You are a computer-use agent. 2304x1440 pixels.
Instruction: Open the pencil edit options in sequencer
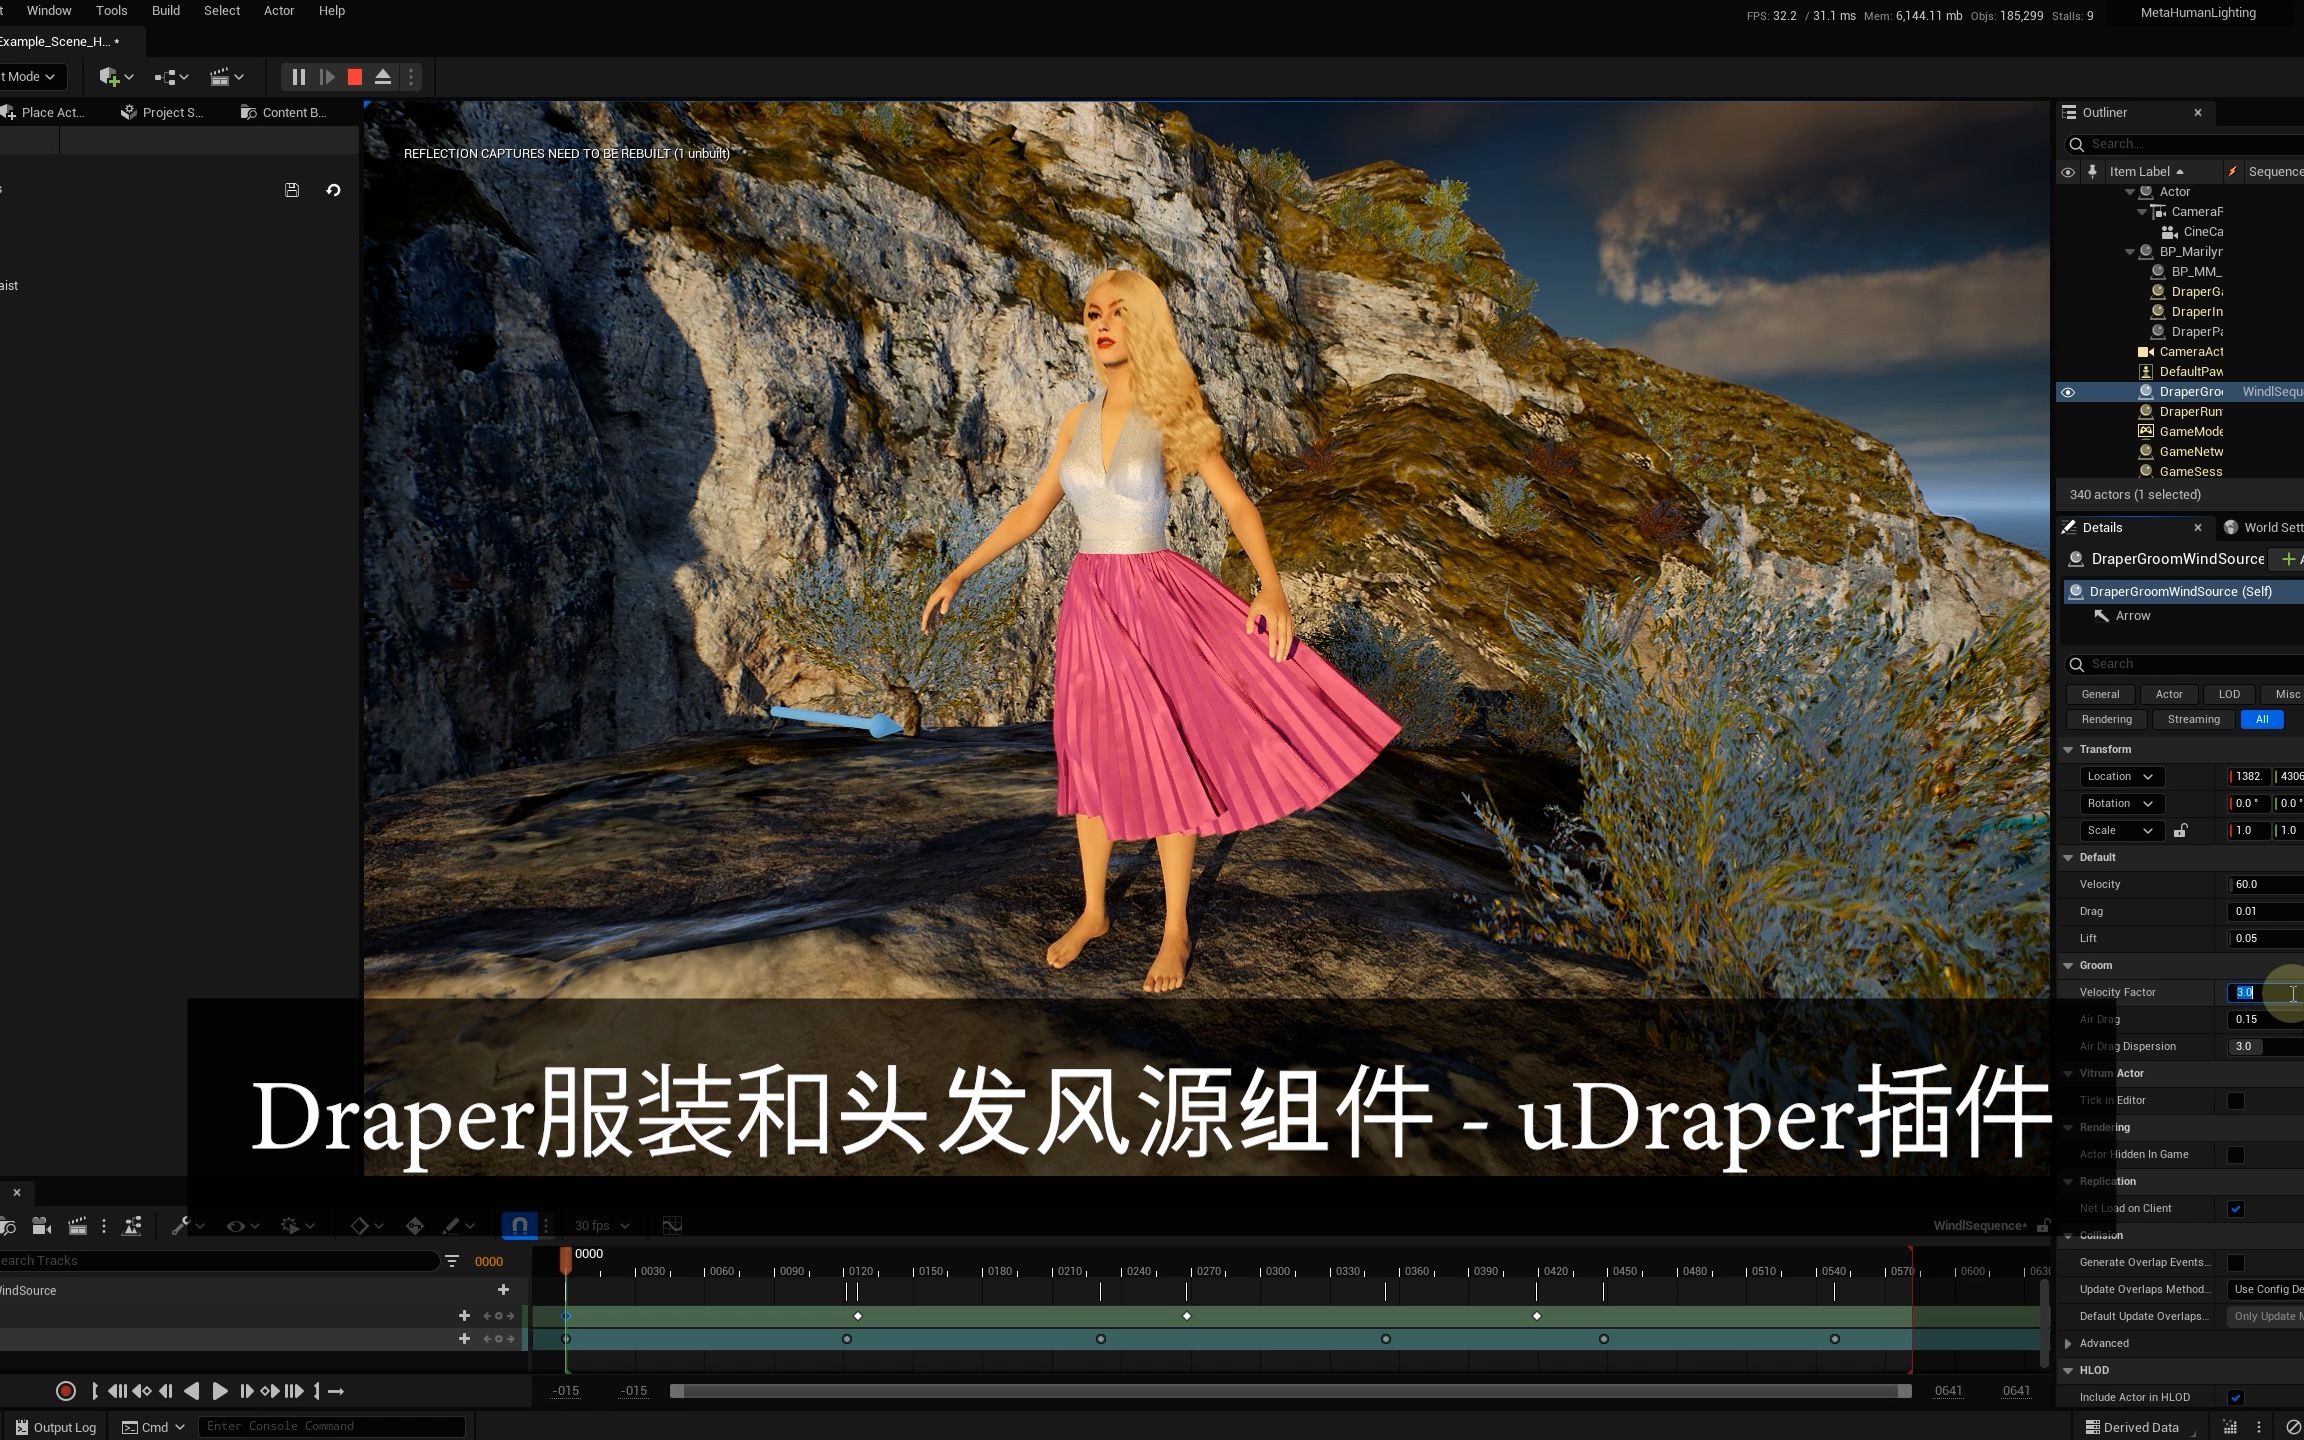(458, 1225)
